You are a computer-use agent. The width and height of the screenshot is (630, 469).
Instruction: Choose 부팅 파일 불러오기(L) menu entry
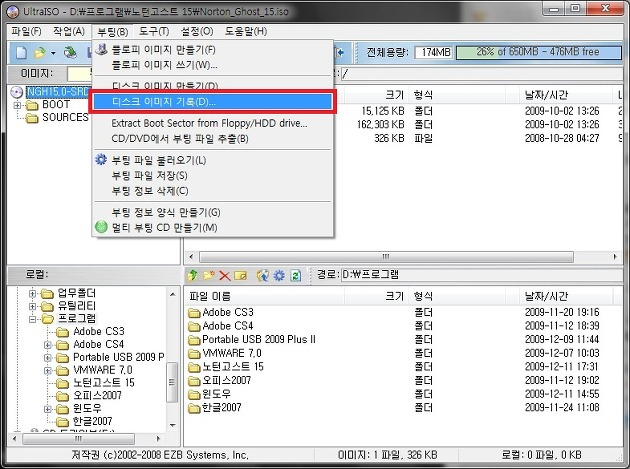213,160
